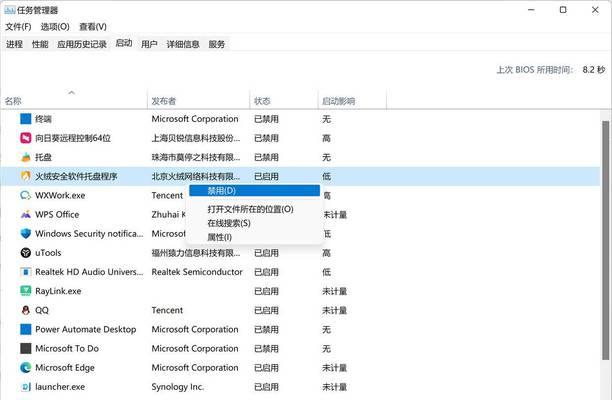Select the WXWork.exe icon

pos(26,196)
